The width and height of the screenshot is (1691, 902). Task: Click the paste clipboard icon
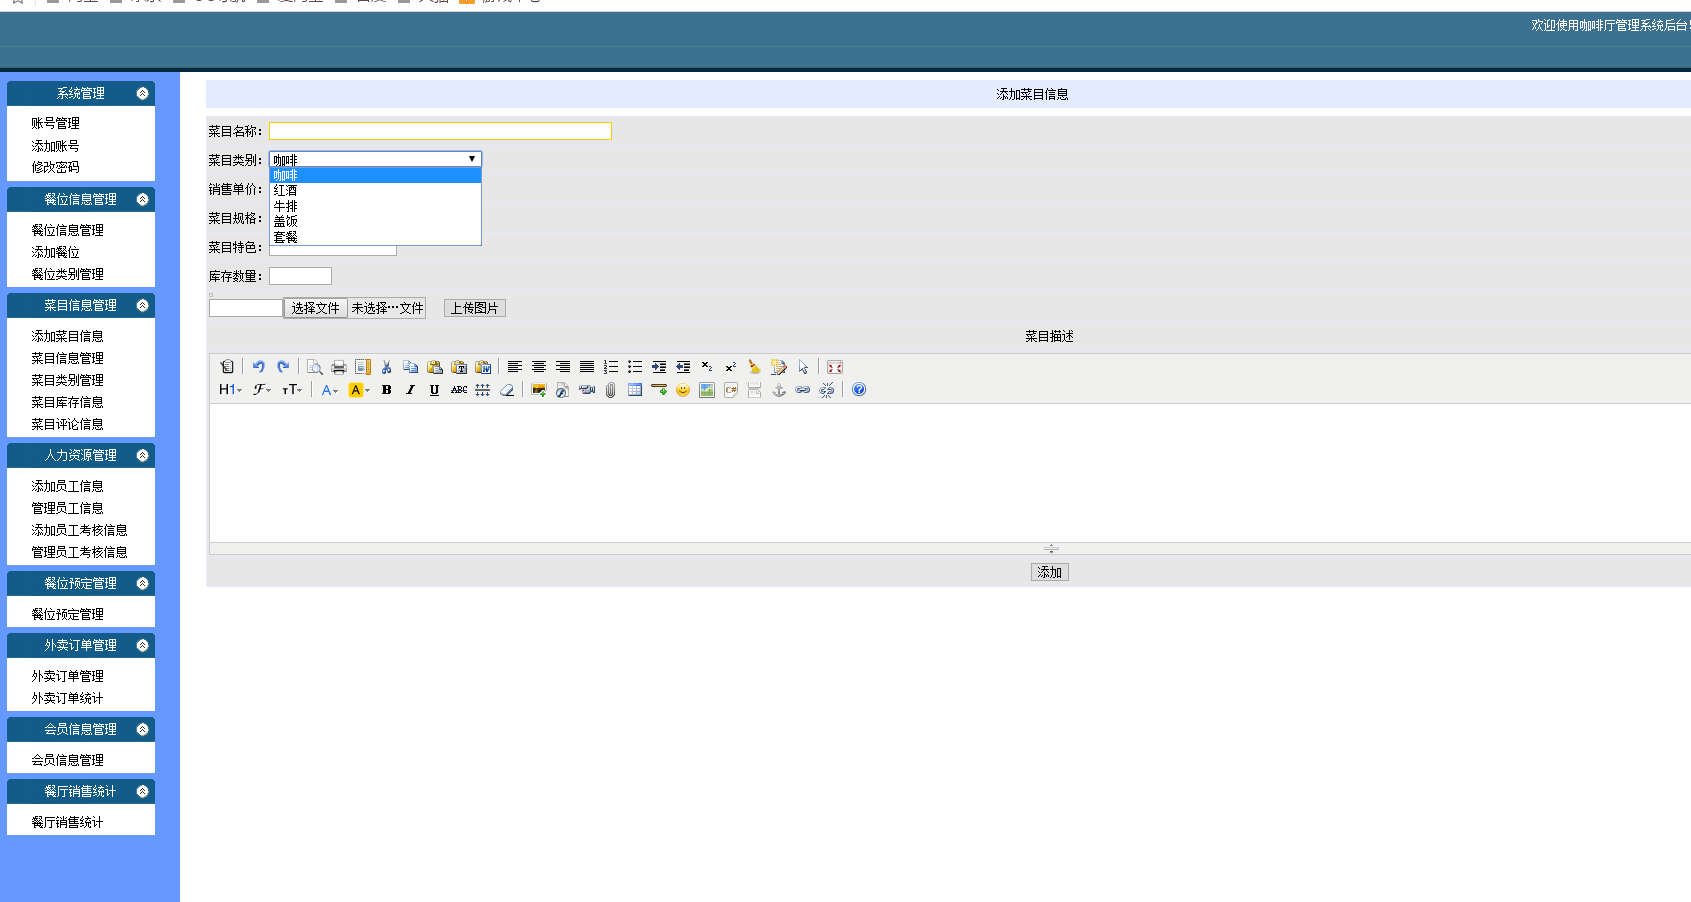(x=435, y=367)
